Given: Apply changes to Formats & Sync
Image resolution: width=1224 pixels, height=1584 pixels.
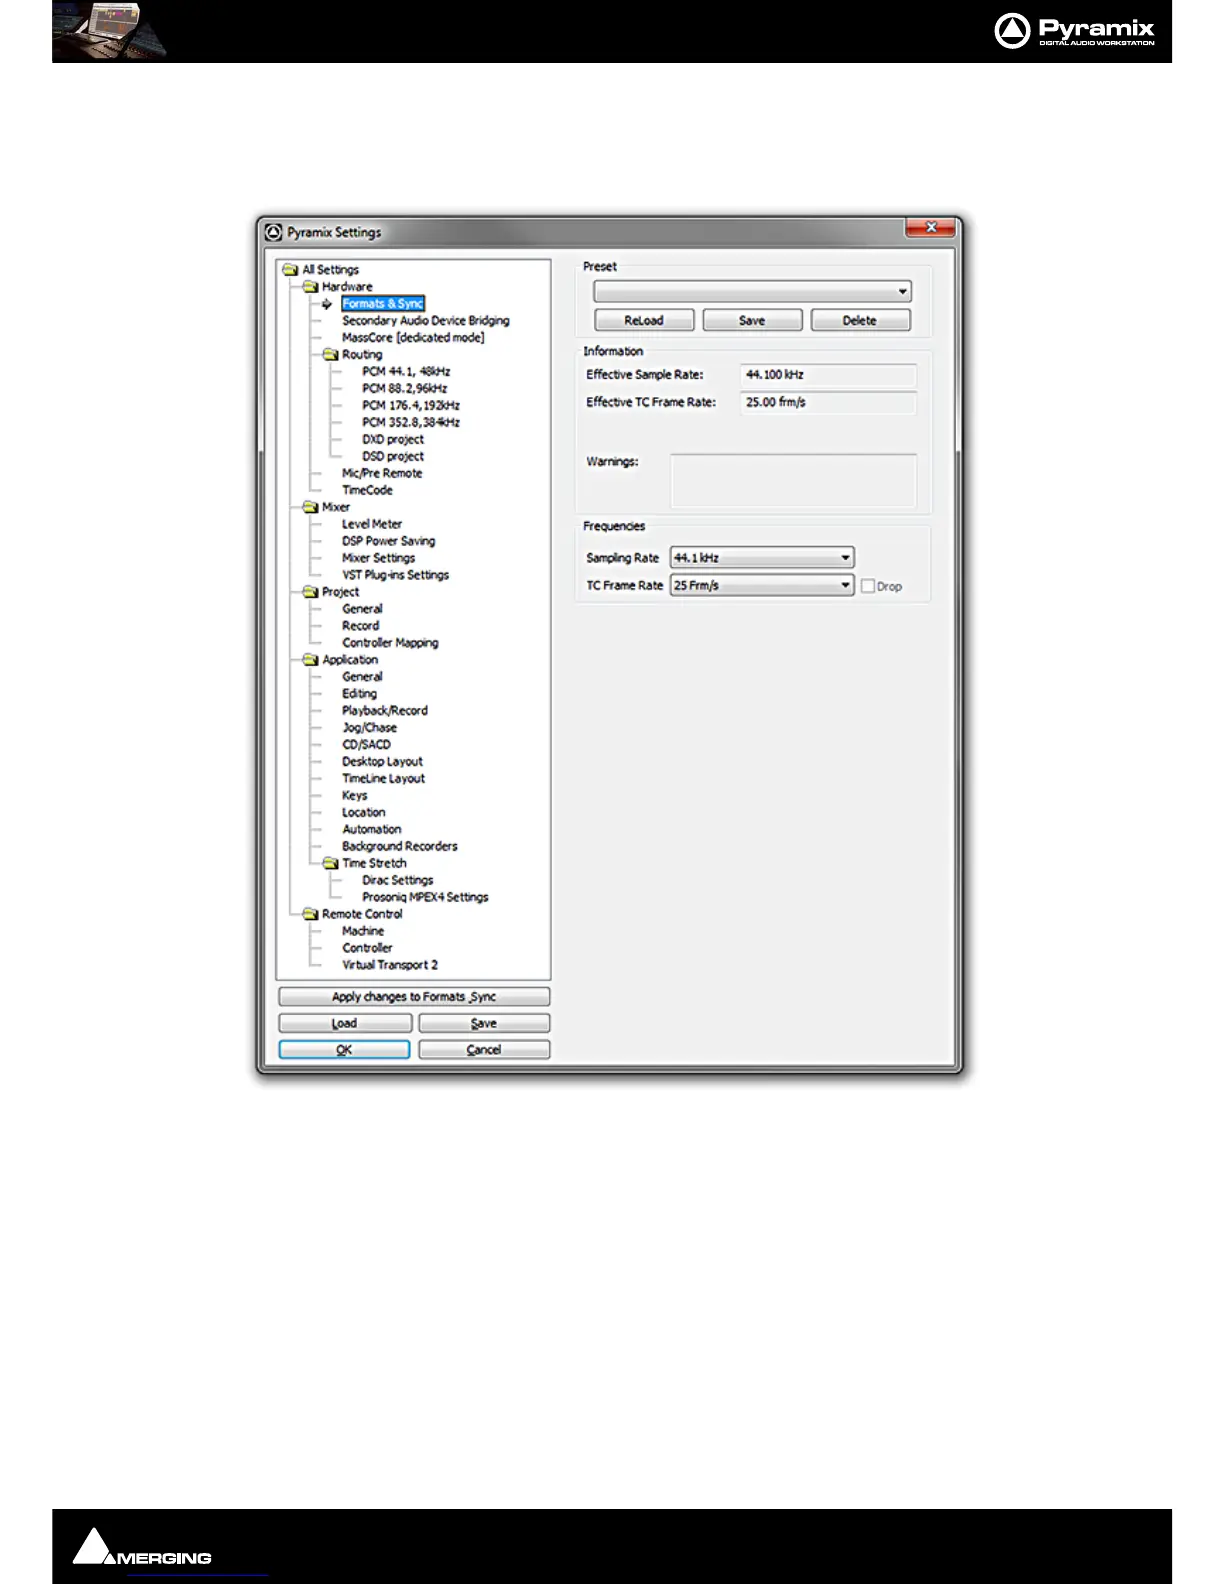Looking at the screenshot, I should (x=414, y=998).
